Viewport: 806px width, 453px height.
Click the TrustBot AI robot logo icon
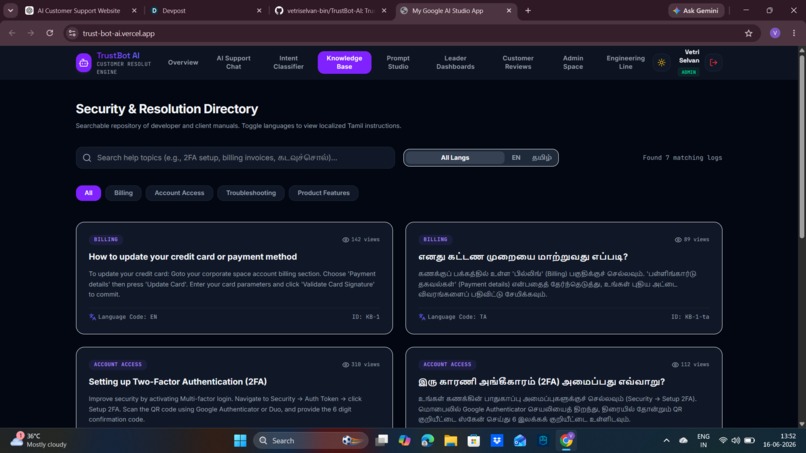pyautogui.click(x=84, y=63)
